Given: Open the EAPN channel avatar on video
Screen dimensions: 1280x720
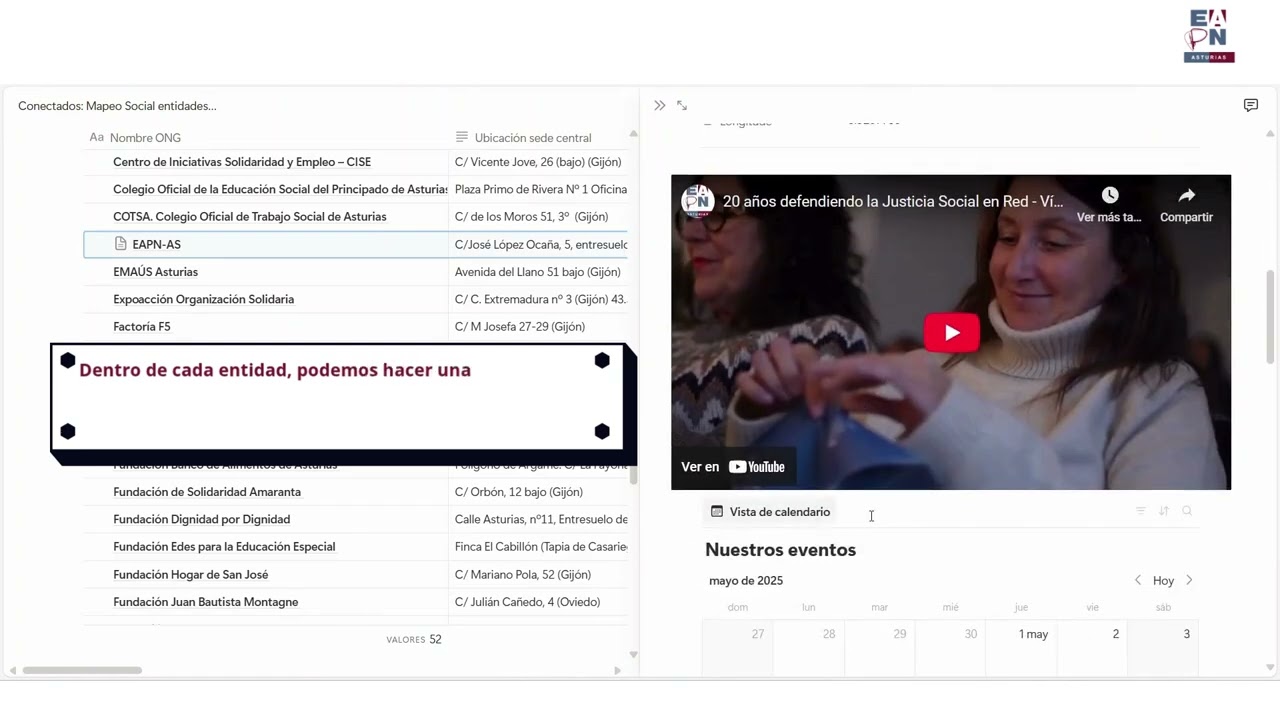Looking at the screenshot, I should (x=698, y=200).
